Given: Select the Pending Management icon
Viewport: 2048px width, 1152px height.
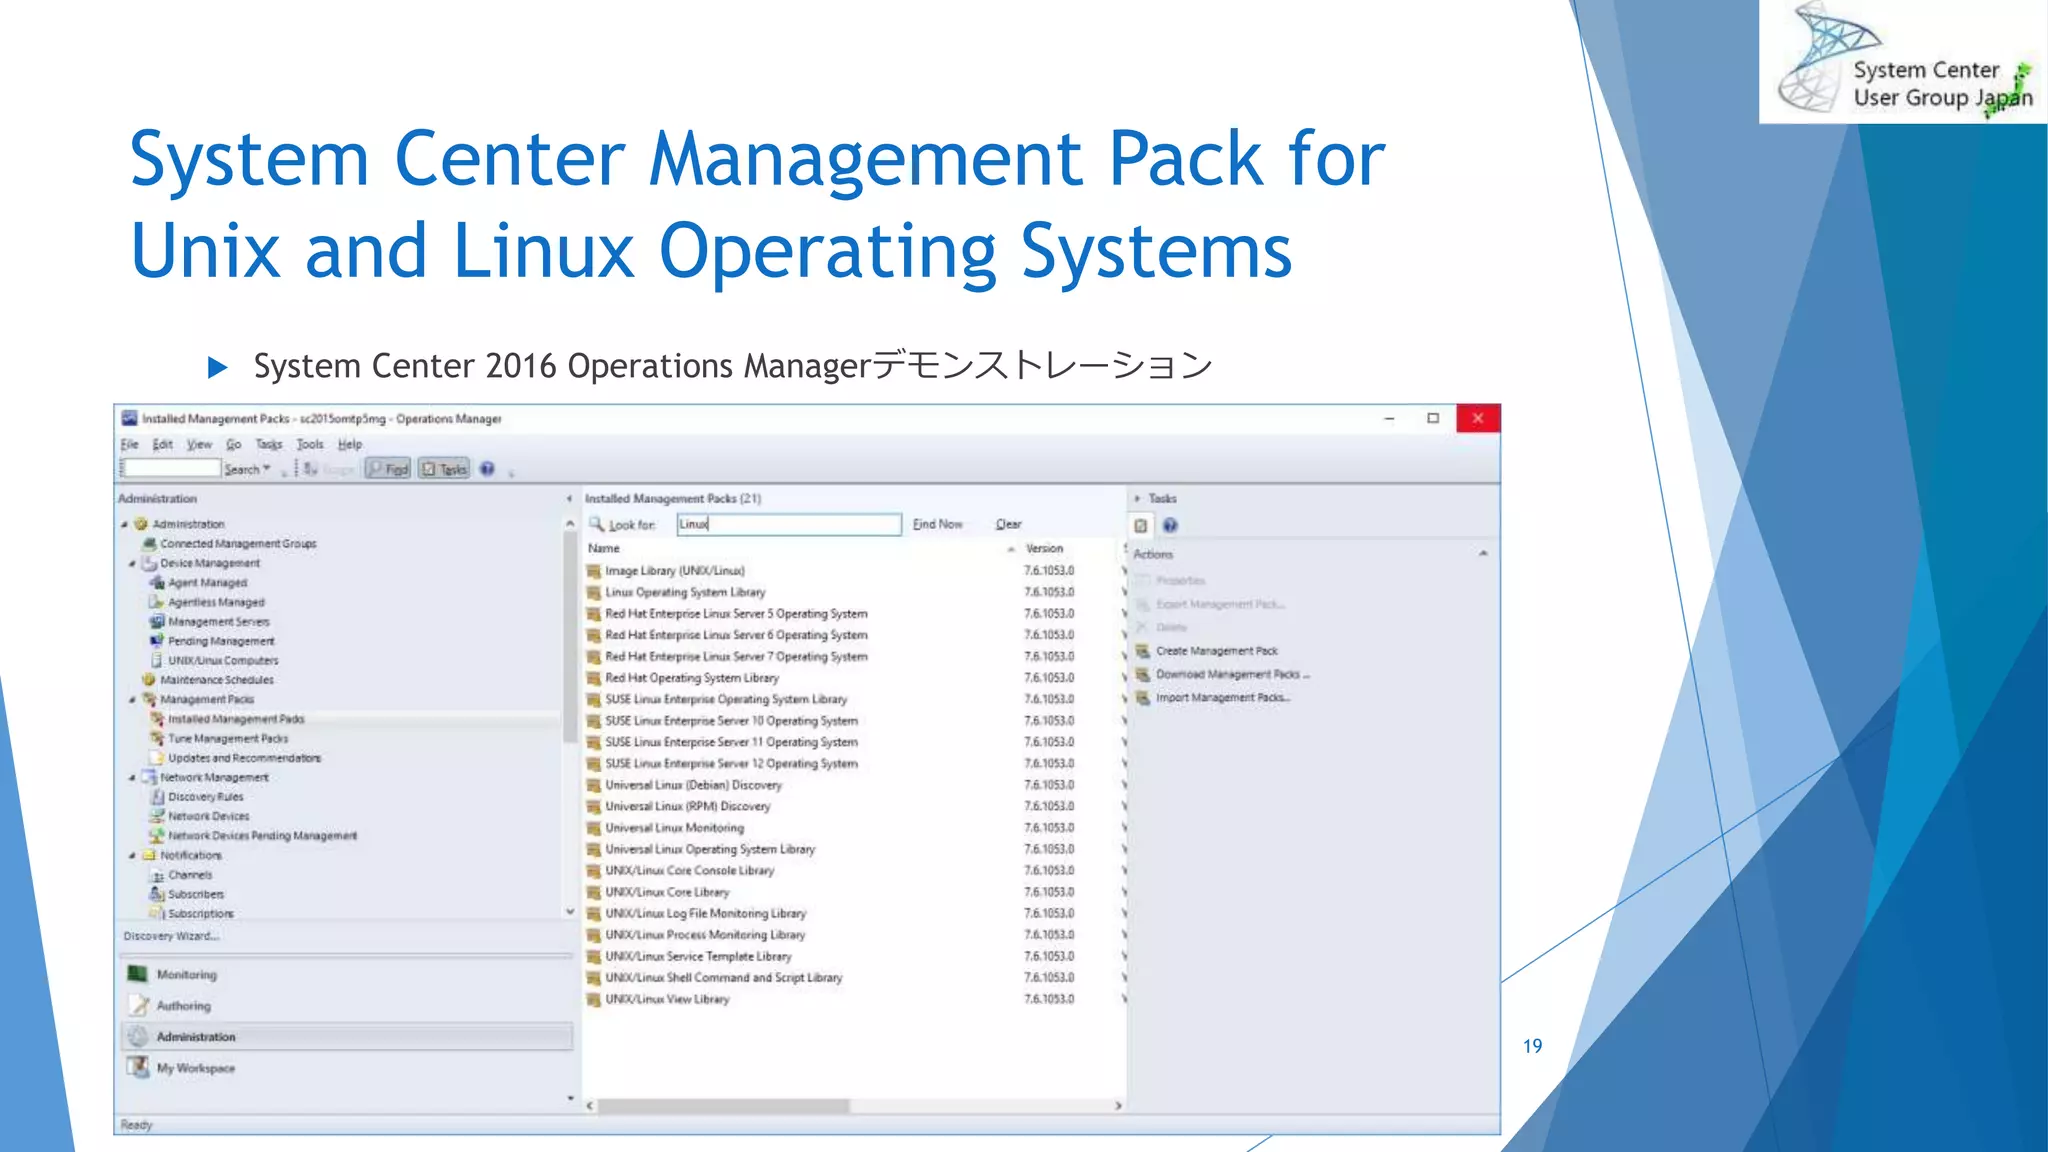Looking at the screenshot, I should point(157,641).
